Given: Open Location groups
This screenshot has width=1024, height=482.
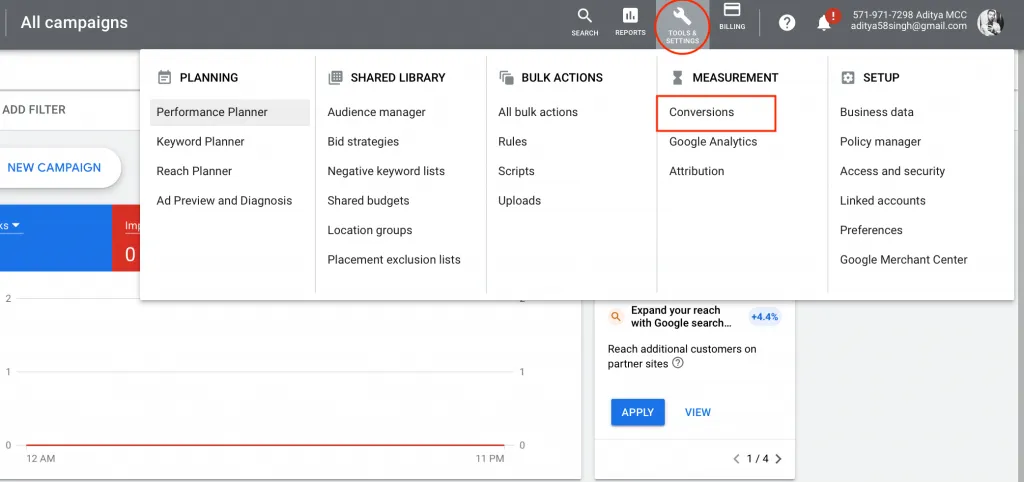Looking at the screenshot, I should [x=370, y=230].
